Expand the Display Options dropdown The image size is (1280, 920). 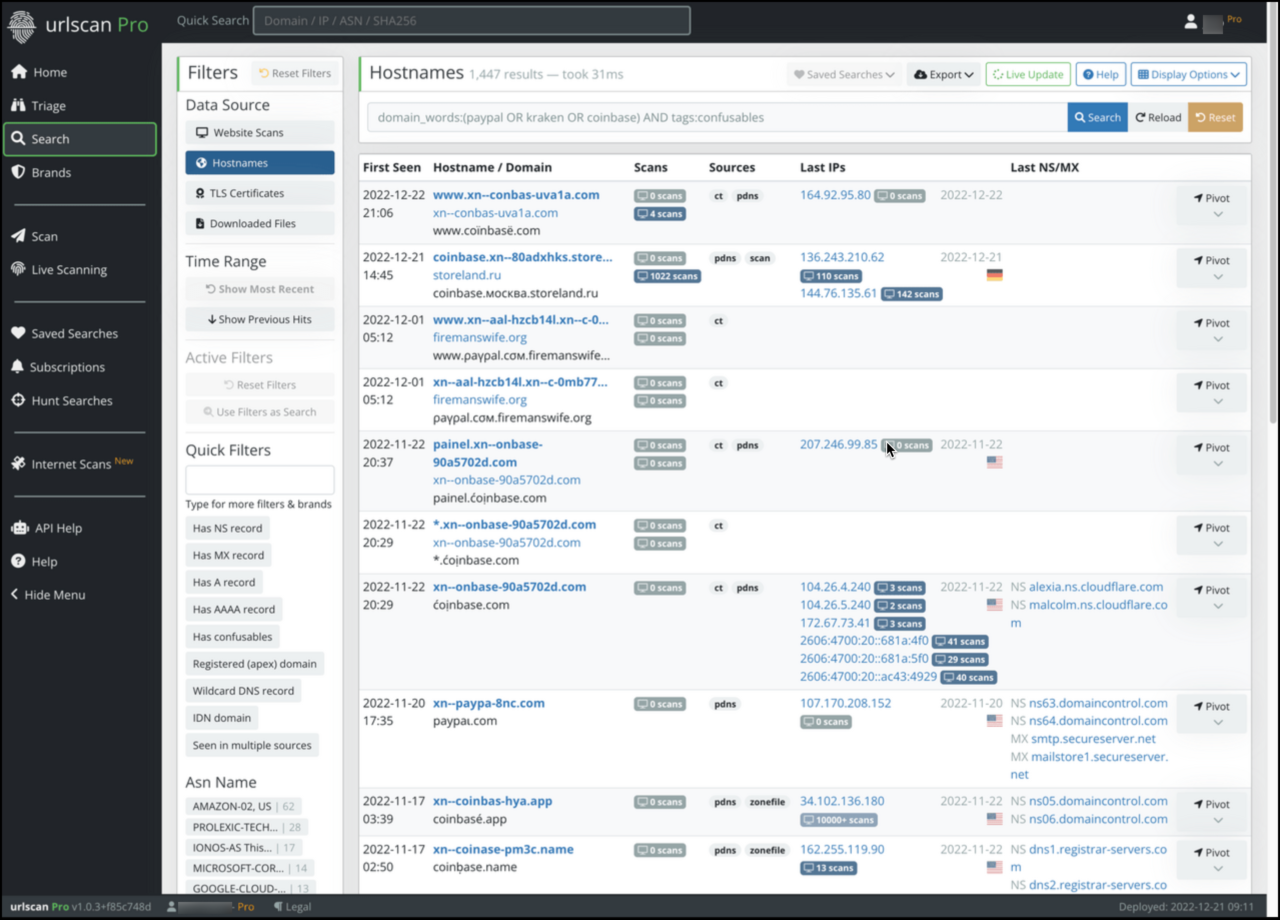(x=1188, y=75)
